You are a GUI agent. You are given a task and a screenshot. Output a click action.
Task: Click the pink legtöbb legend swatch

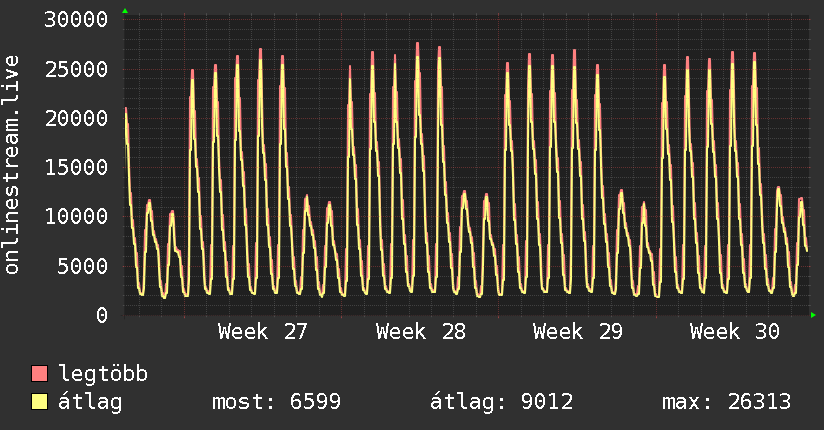(x=39, y=373)
